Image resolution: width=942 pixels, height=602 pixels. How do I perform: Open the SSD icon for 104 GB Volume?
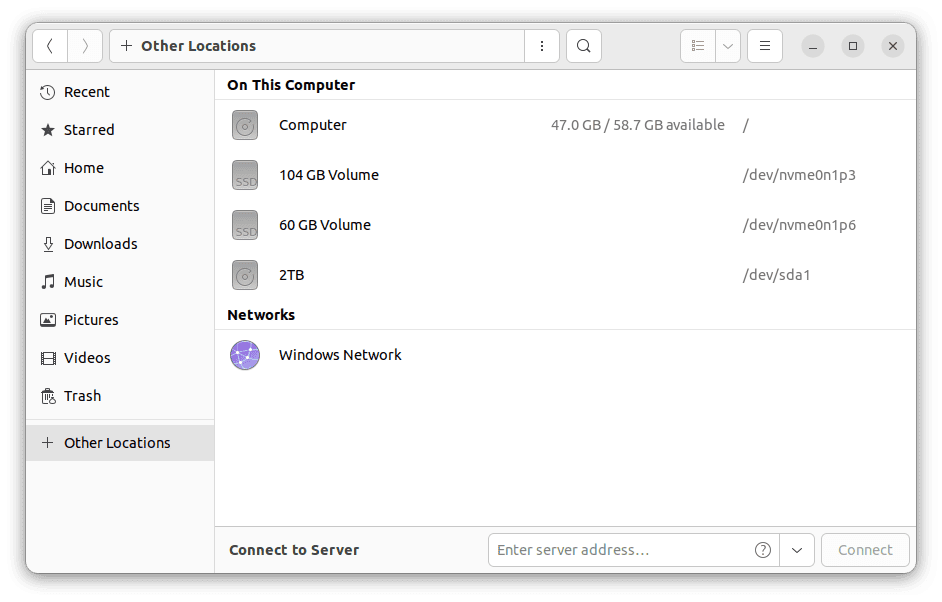tap(245, 175)
